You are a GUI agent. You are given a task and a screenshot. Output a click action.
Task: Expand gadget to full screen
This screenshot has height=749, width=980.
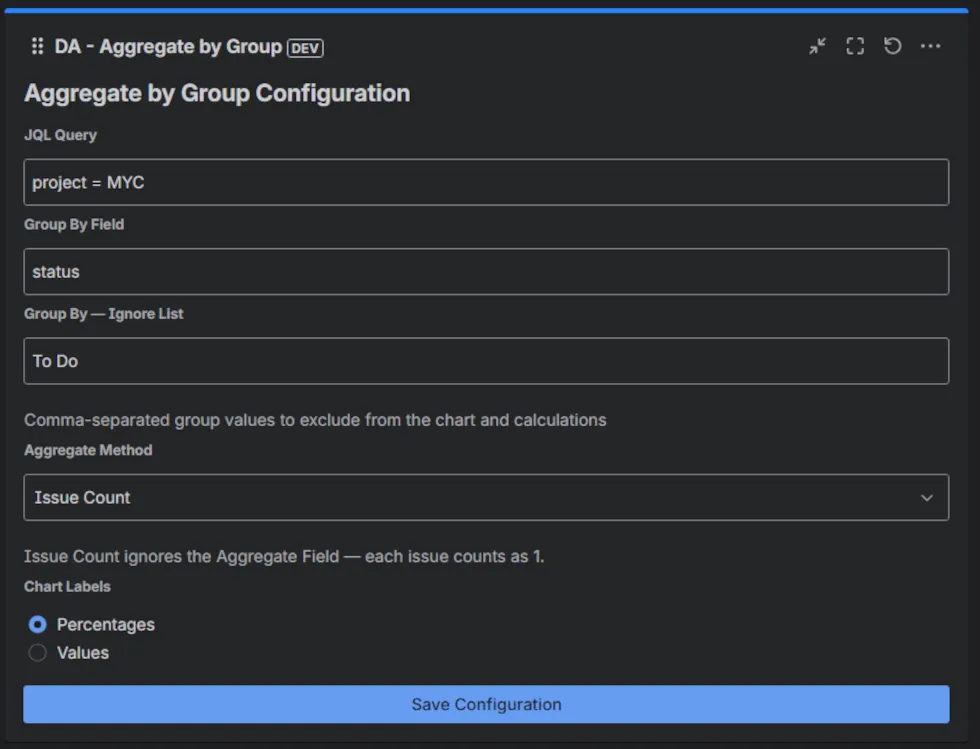coord(855,46)
